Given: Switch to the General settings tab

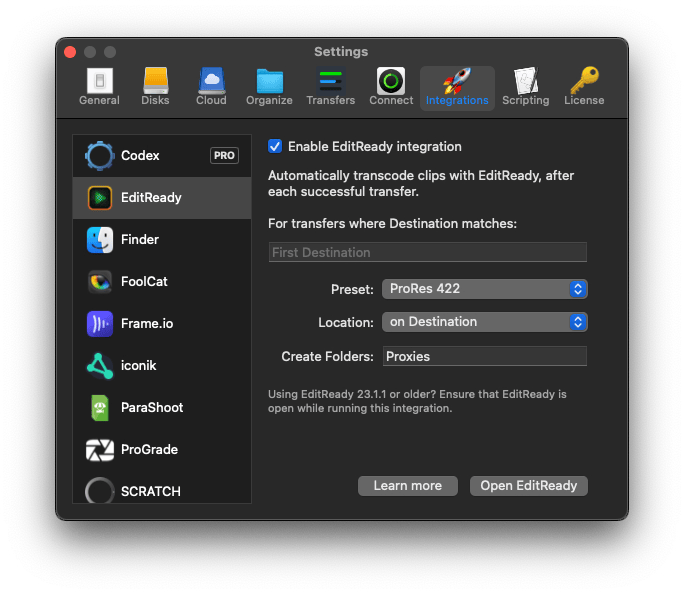Looking at the screenshot, I should coord(99,87).
